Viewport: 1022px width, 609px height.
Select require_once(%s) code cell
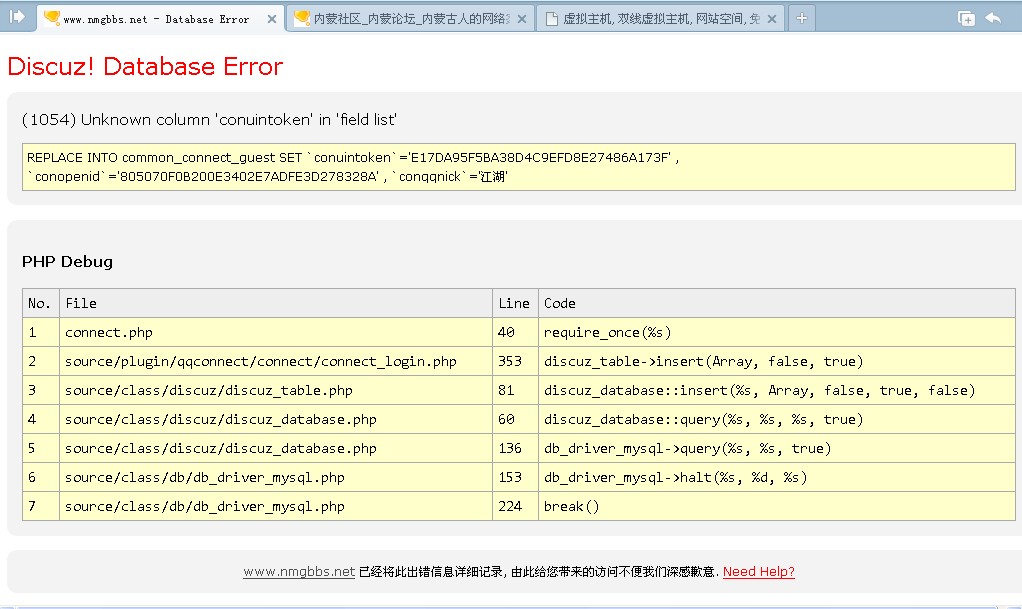[777, 333]
